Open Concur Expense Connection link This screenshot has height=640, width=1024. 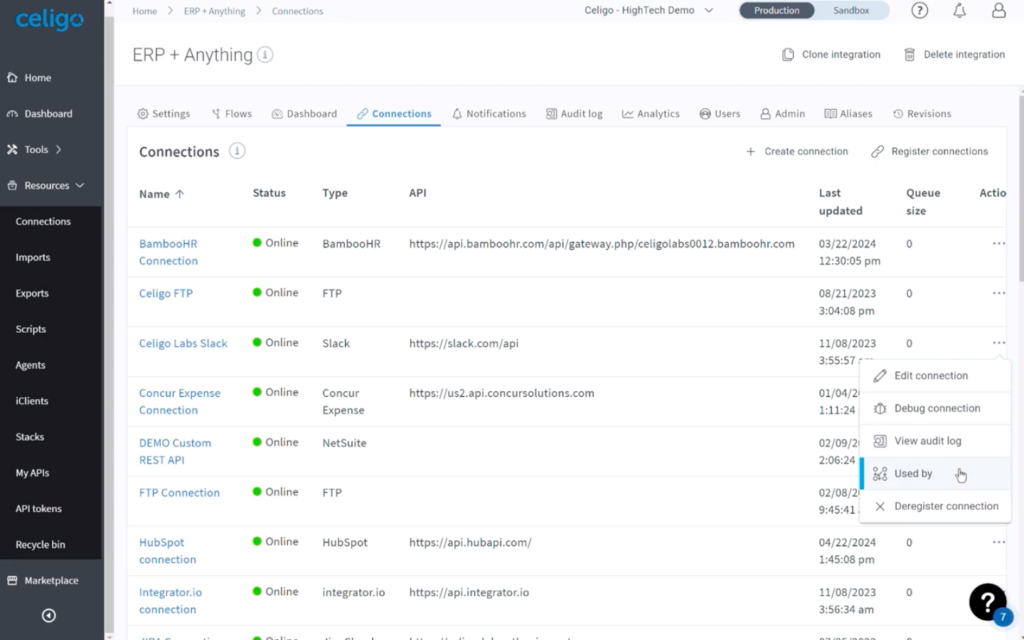[x=180, y=402]
